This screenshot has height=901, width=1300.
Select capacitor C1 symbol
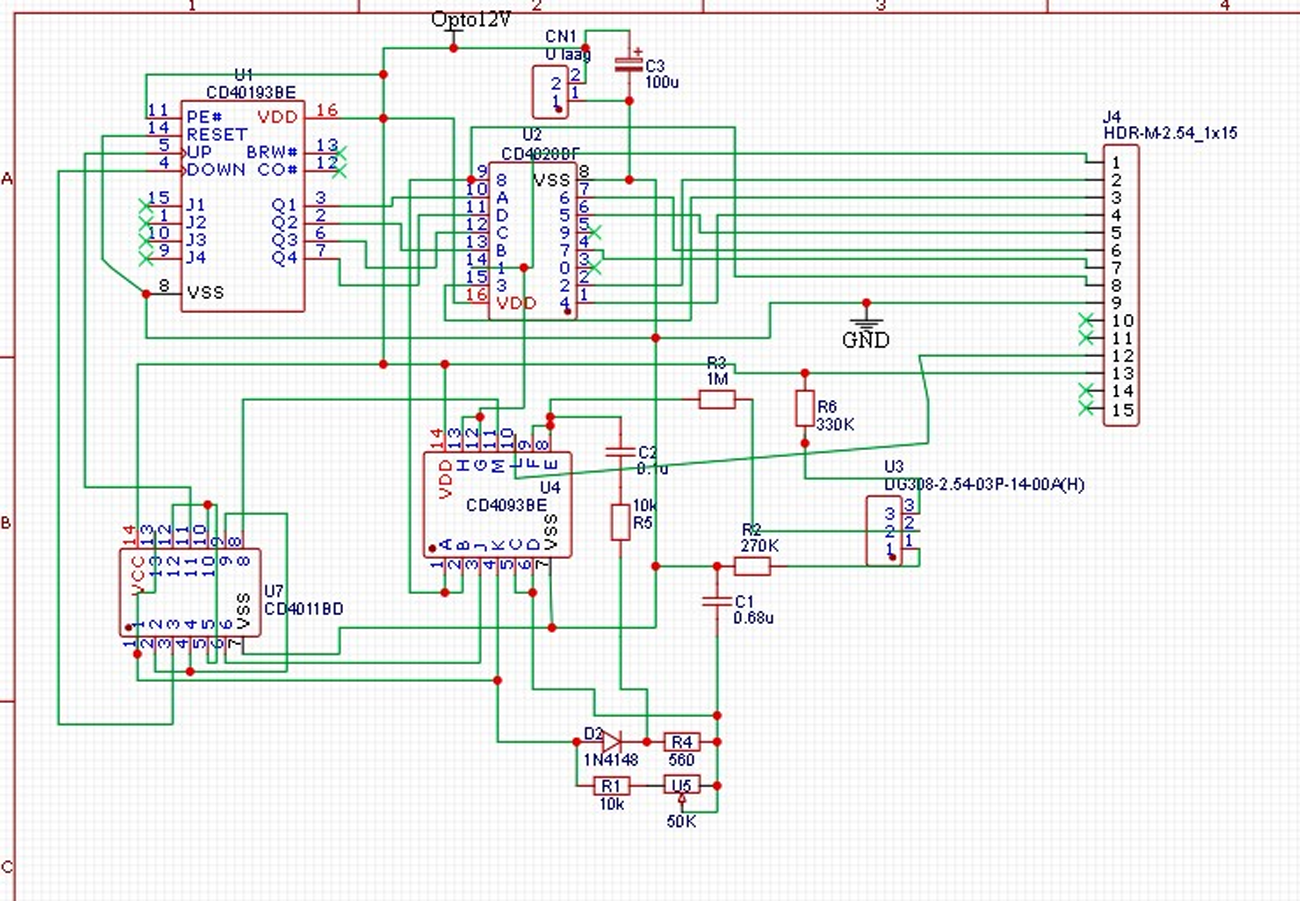tap(716, 602)
